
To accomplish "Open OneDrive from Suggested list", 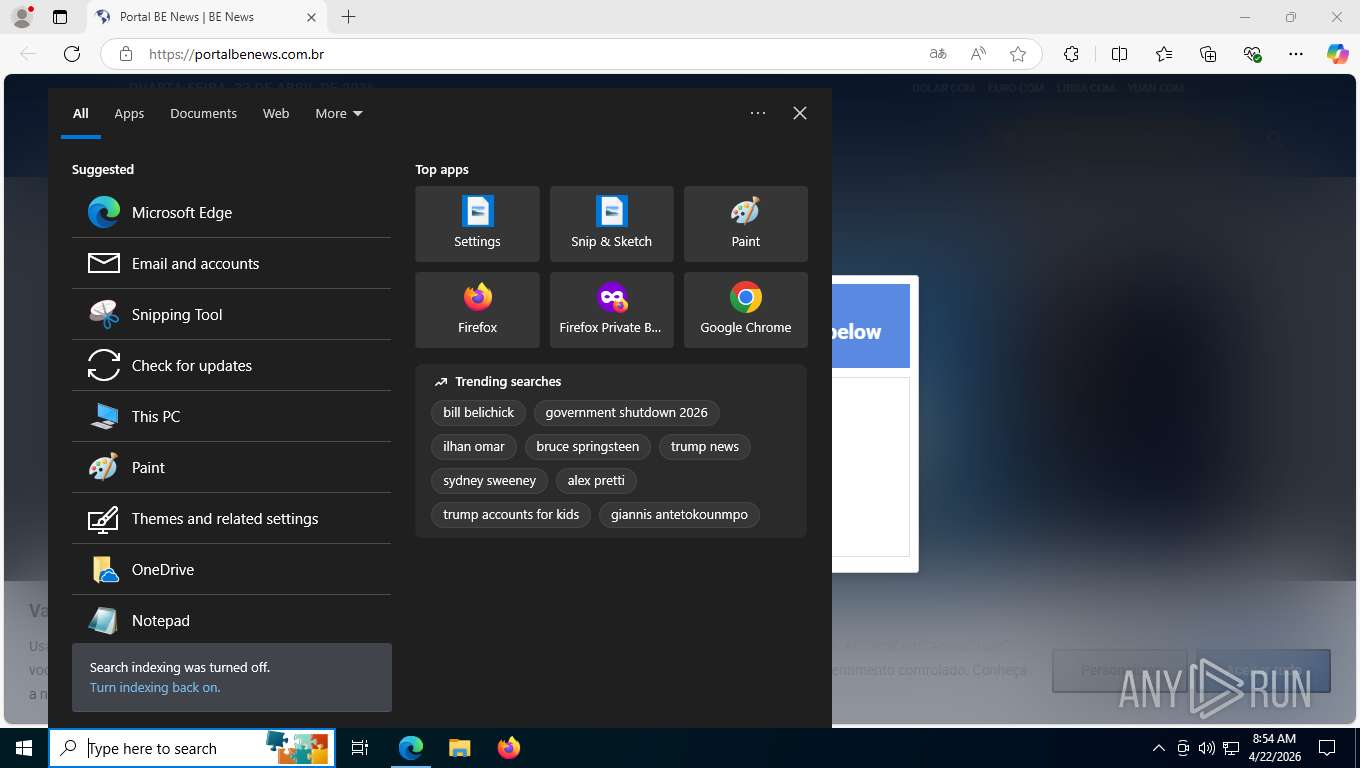I will pos(231,569).
